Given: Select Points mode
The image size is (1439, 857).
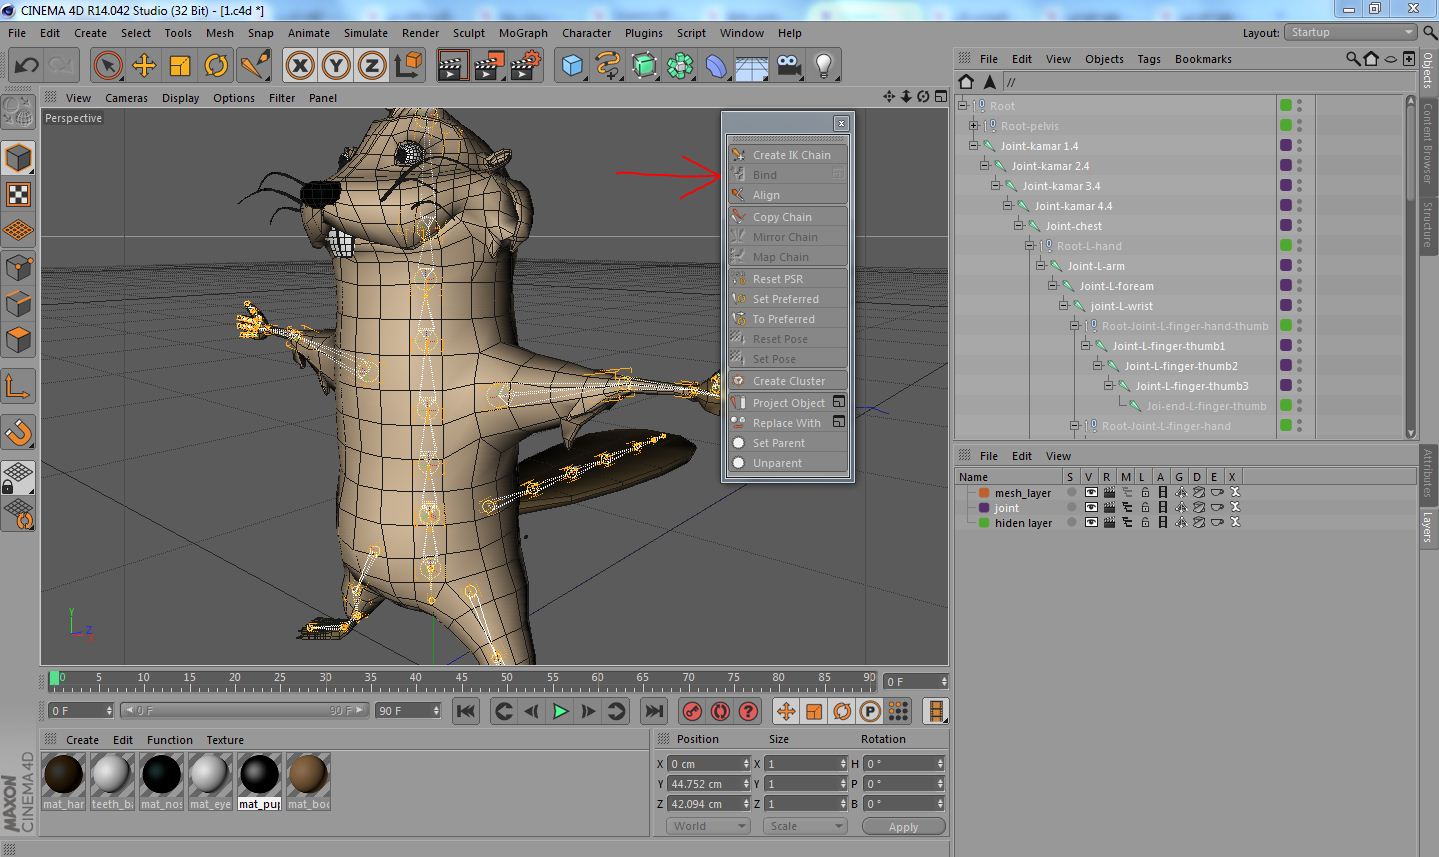Looking at the screenshot, I should (x=19, y=267).
